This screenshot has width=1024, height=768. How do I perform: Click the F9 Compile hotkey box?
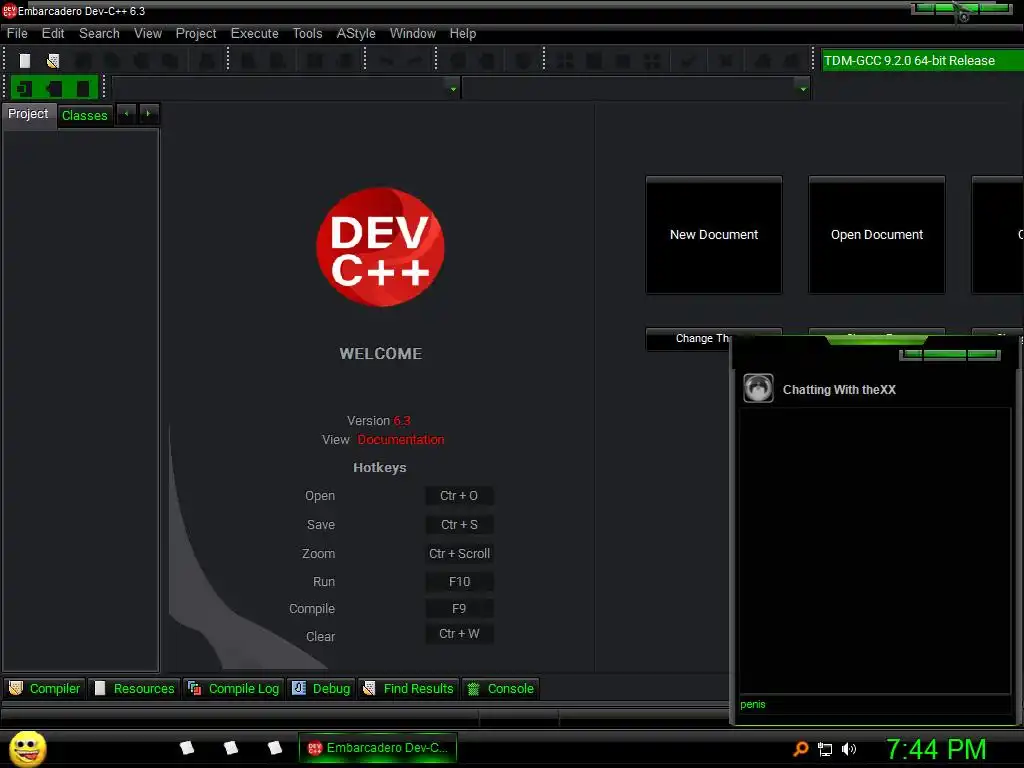[459, 609]
